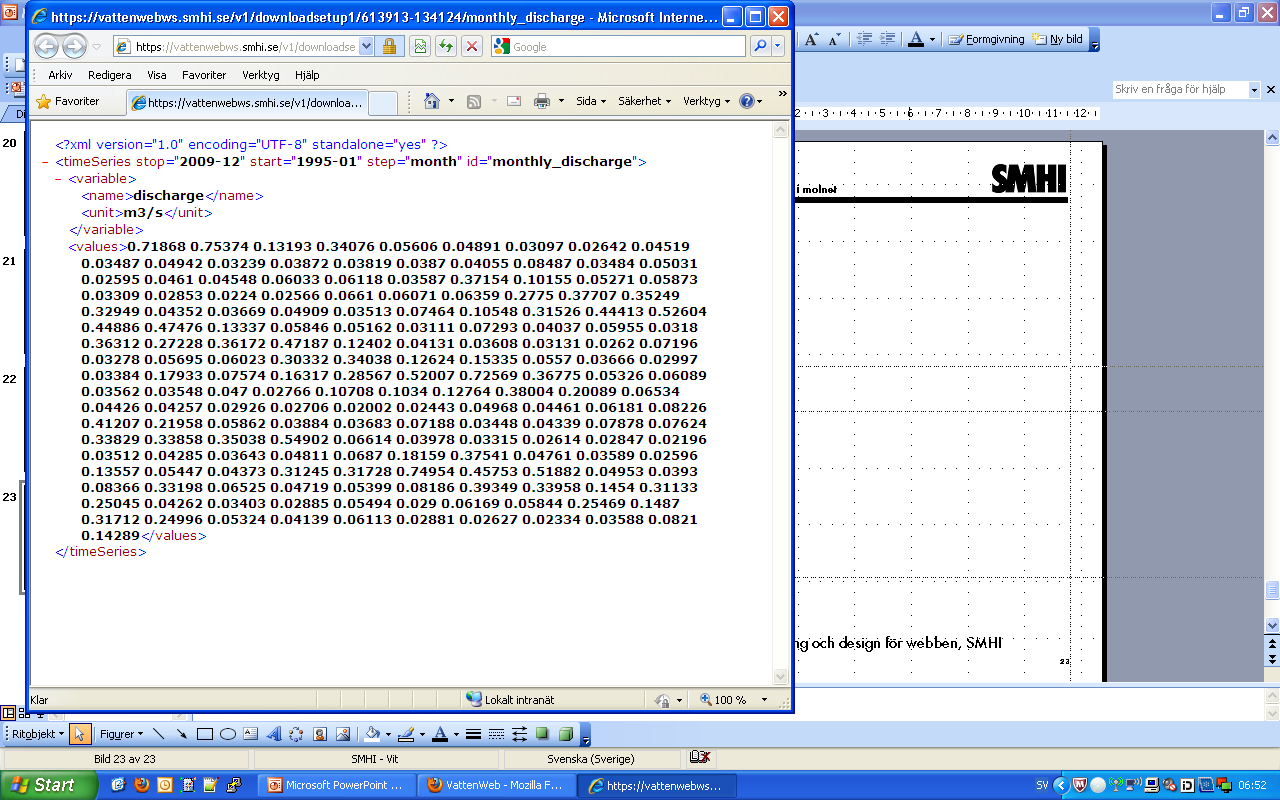
Task: Insert Clip Art from drawing toolbar
Action: coord(320,734)
